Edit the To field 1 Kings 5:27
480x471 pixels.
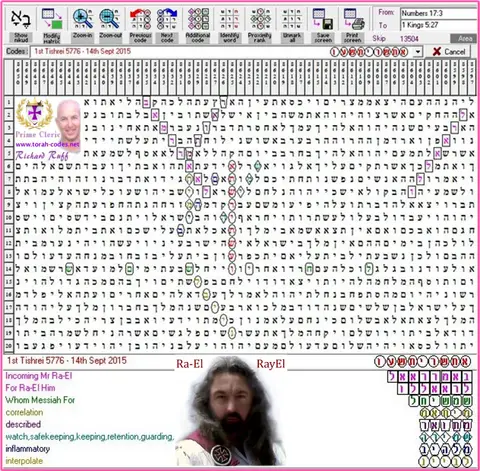439,25
